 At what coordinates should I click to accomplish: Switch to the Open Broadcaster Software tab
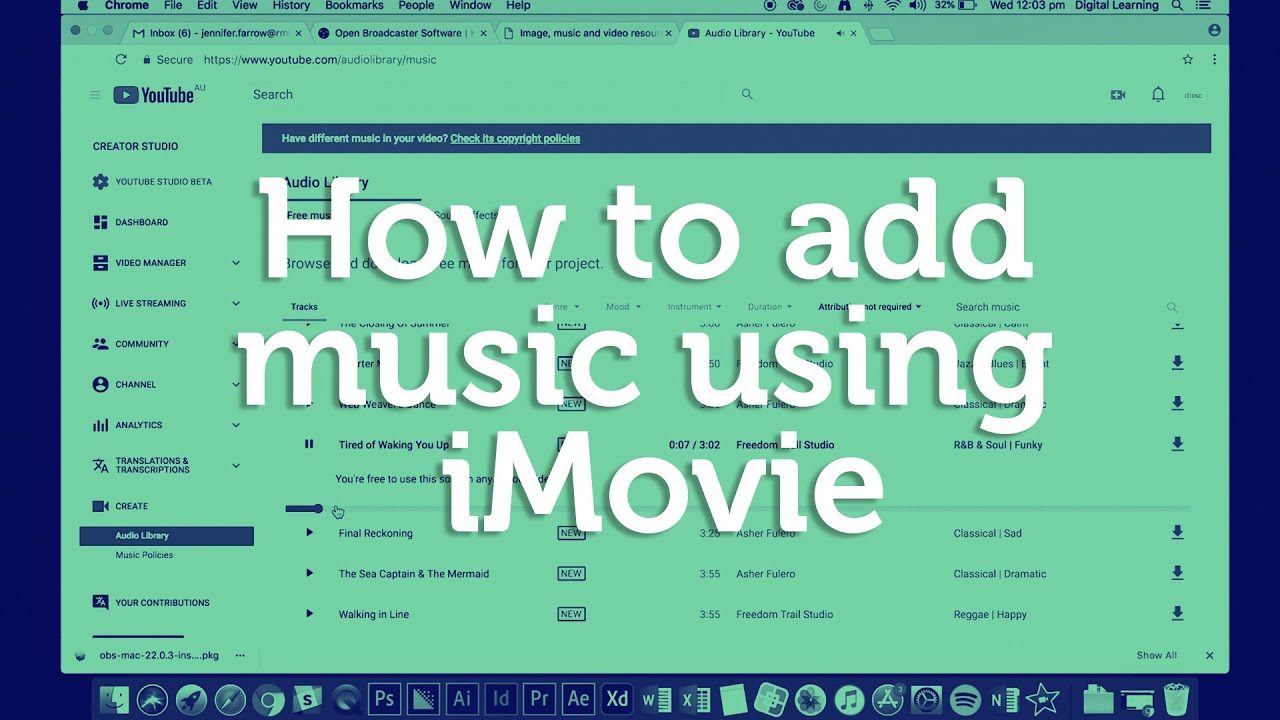pyautogui.click(x=400, y=33)
